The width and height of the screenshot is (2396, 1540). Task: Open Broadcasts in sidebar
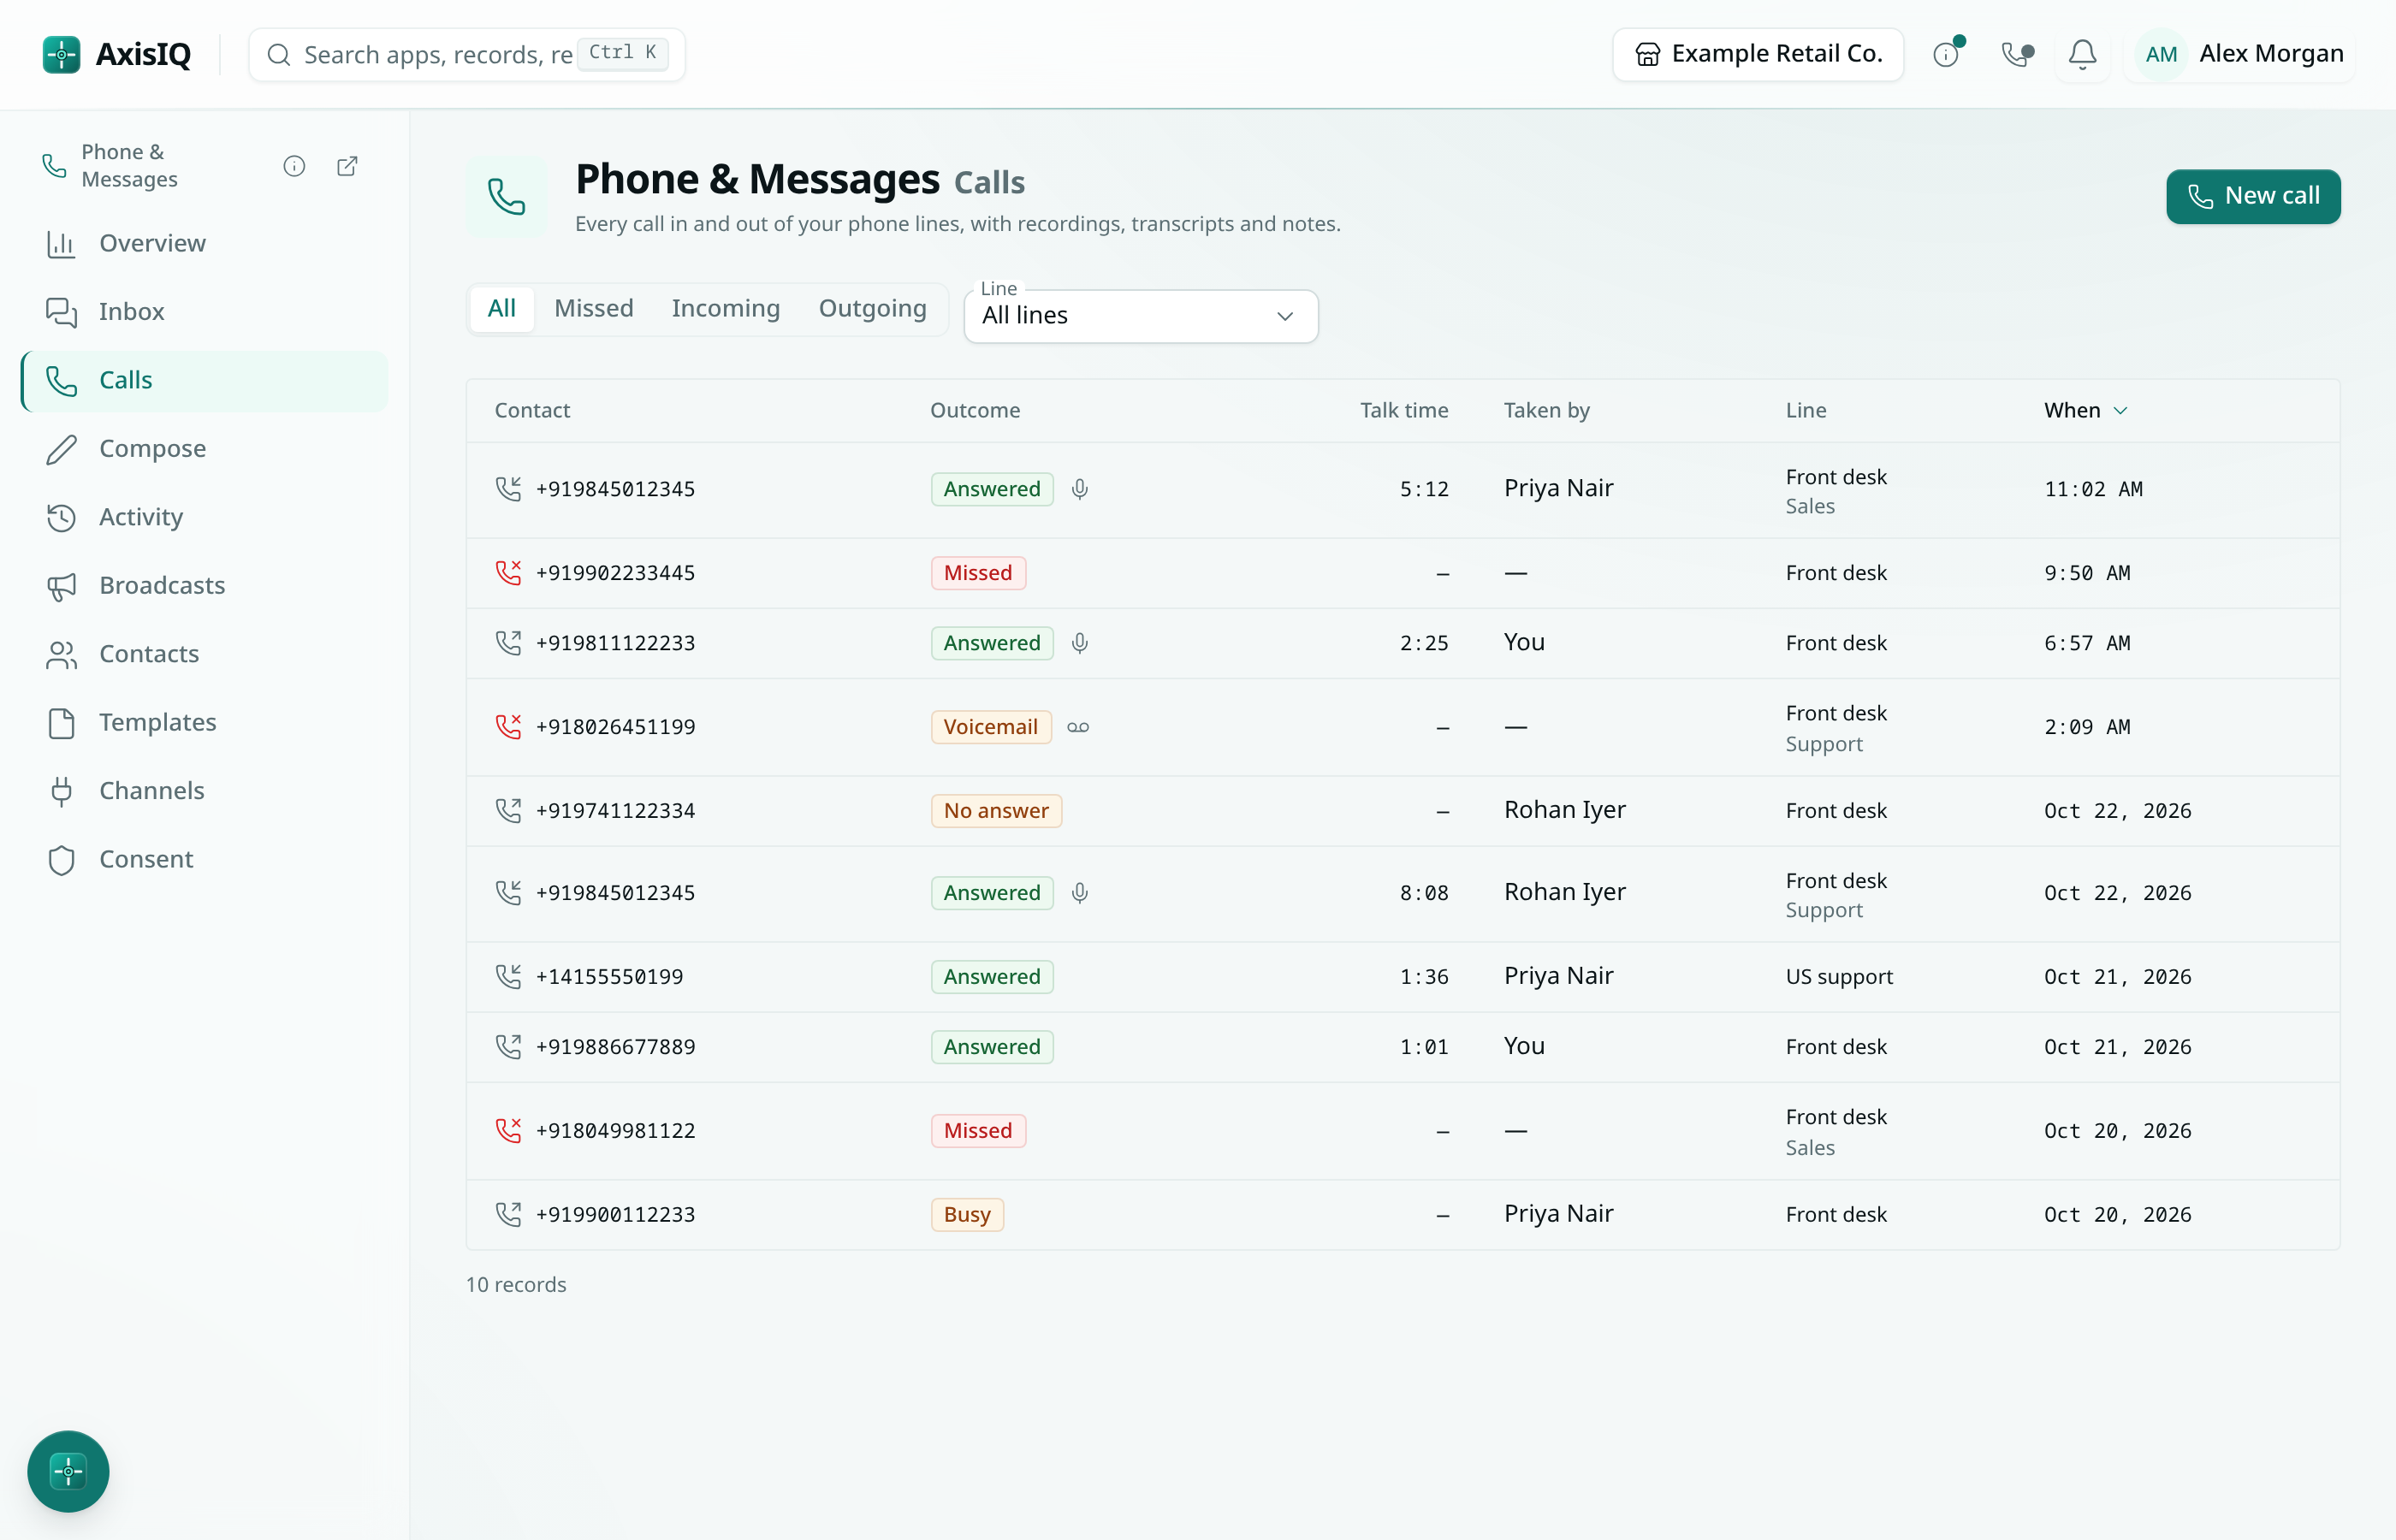pyautogui.click(x=204, y=586)
